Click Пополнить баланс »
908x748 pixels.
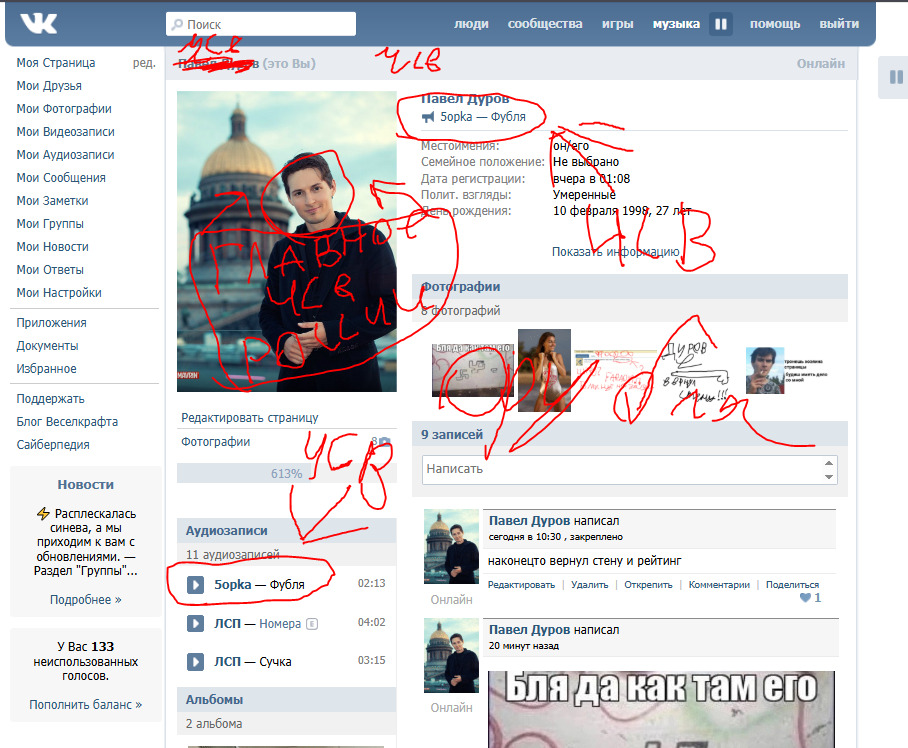click(86, 705)
